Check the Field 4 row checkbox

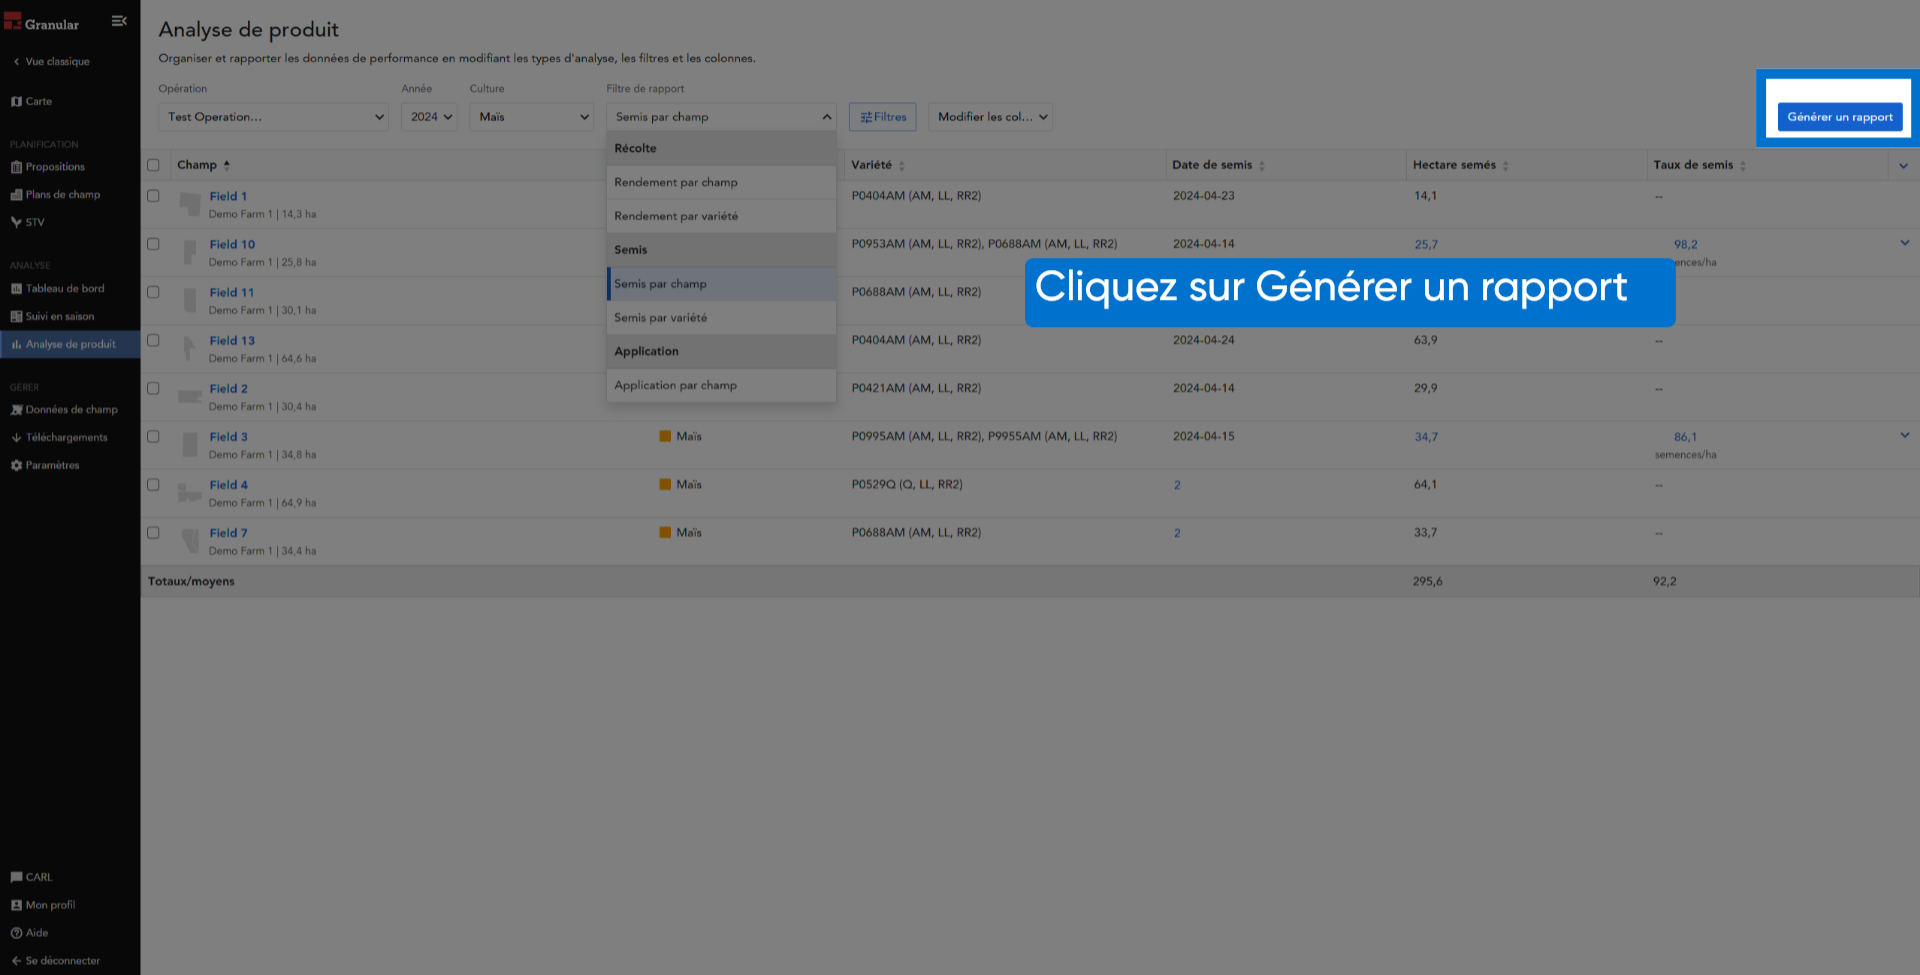tap(153, 484)
